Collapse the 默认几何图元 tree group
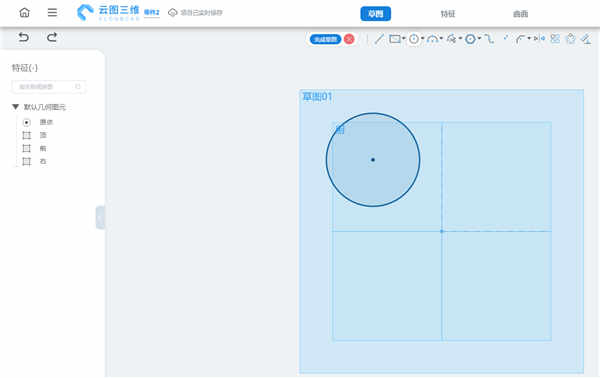Image resolution: width=600 pixels, height=378 pixels. 15,107
